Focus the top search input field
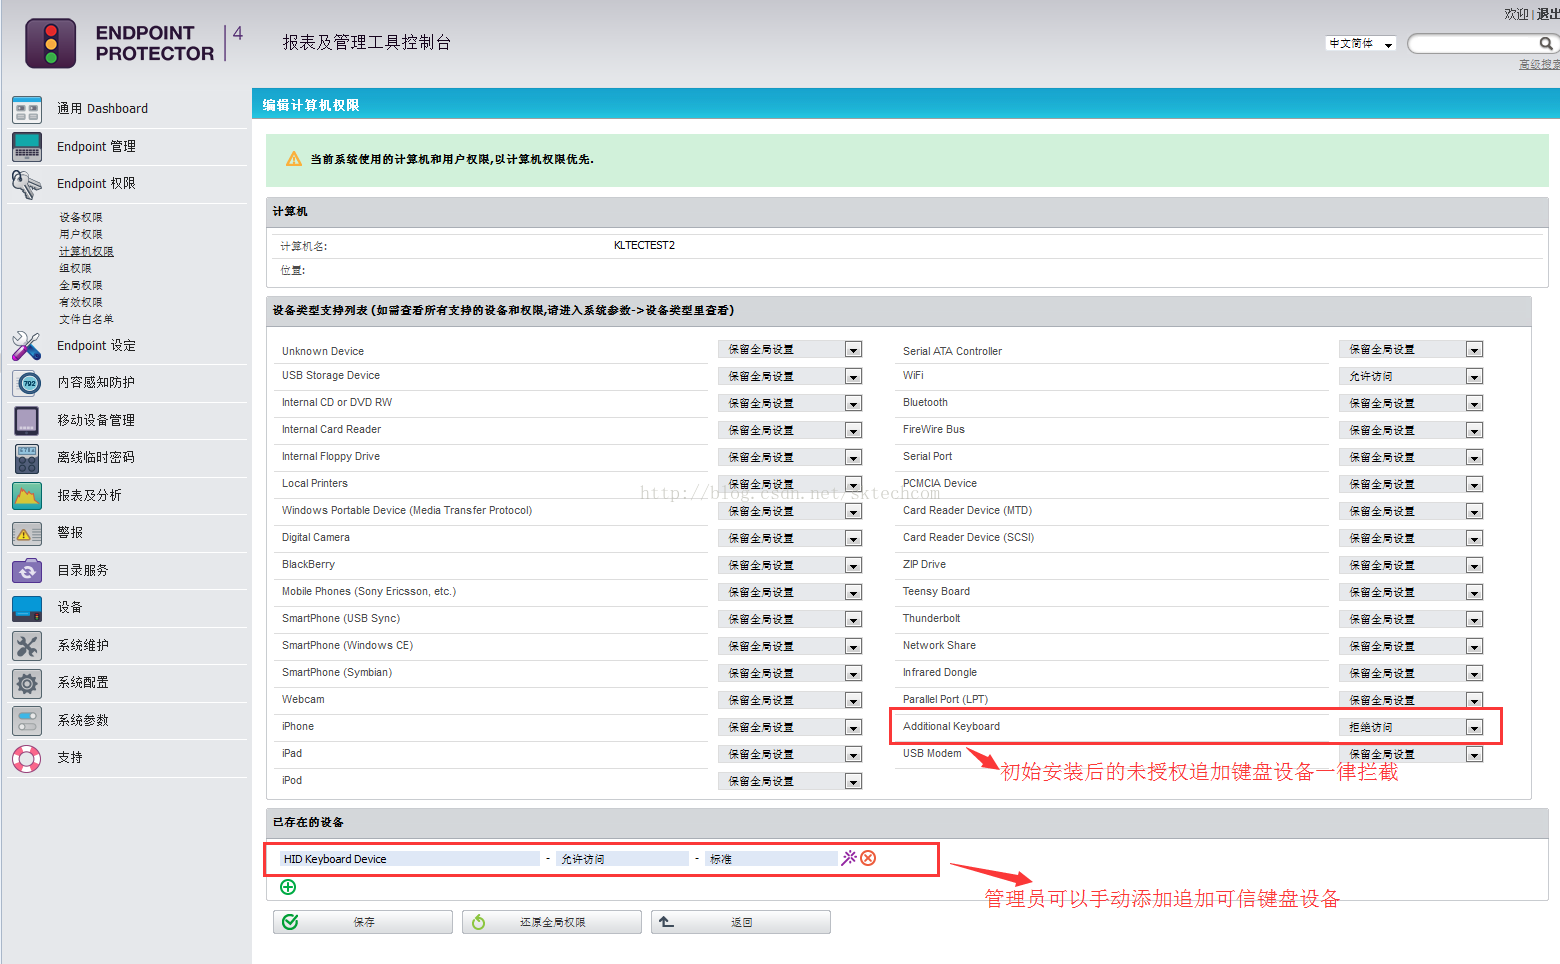Screen dimensions: 1560x964 click(1472, 43)
